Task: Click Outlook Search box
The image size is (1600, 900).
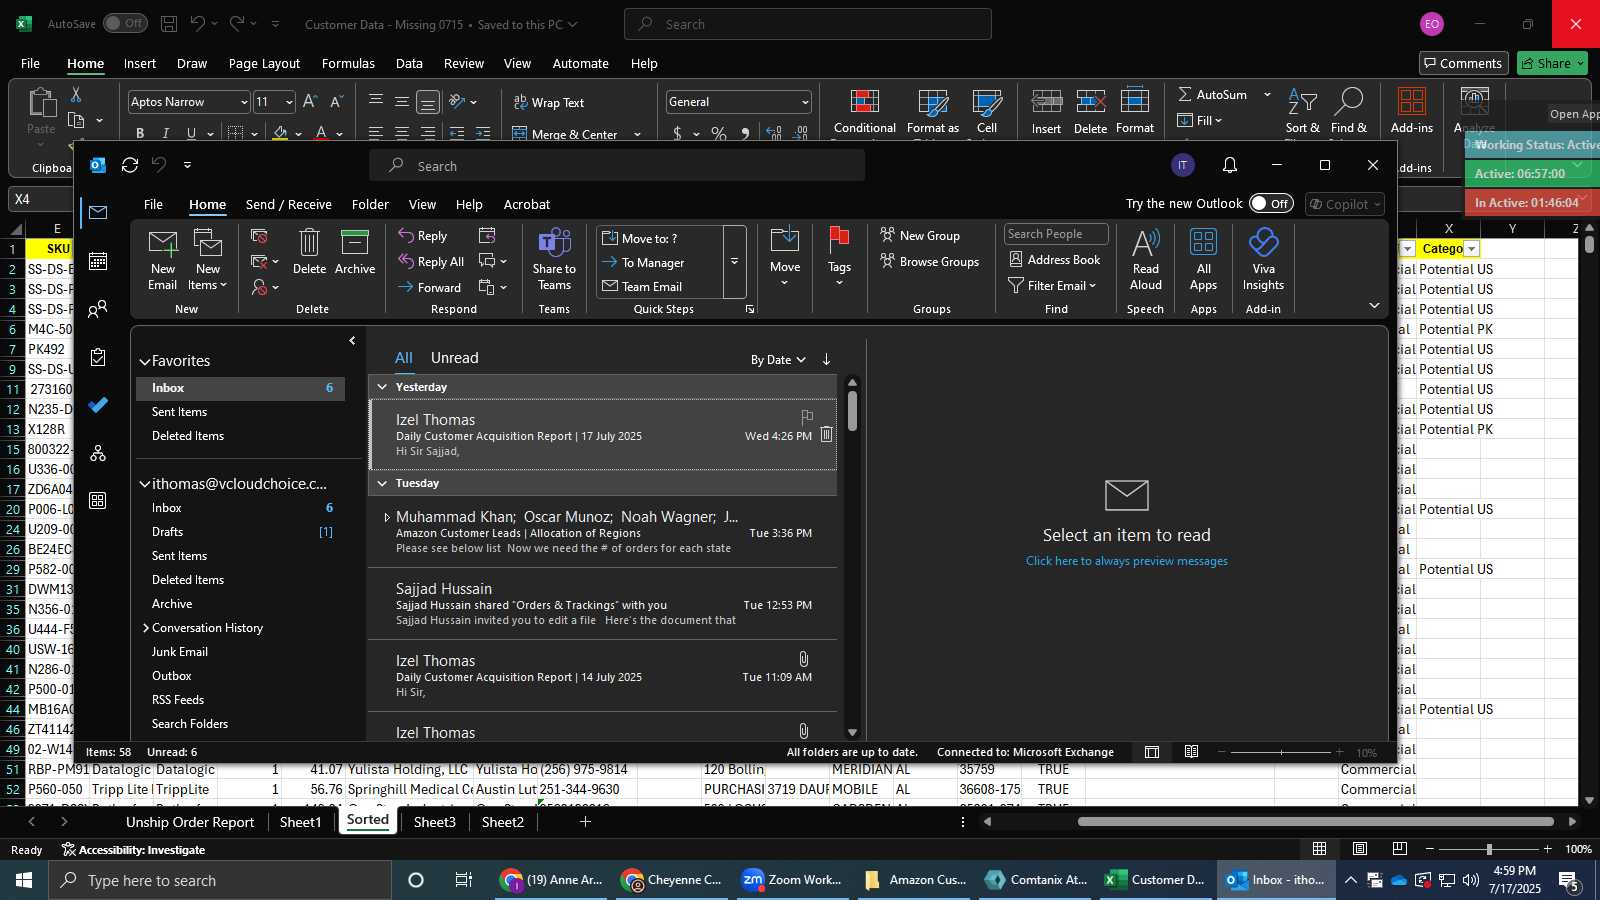Action: (617, 166)
